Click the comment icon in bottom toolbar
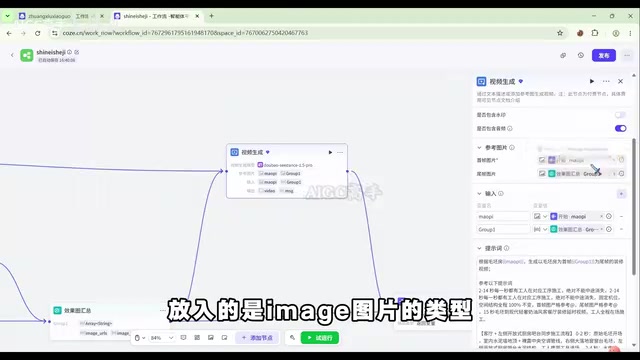This screenshot has width=640, height=360. coord(183,338)
